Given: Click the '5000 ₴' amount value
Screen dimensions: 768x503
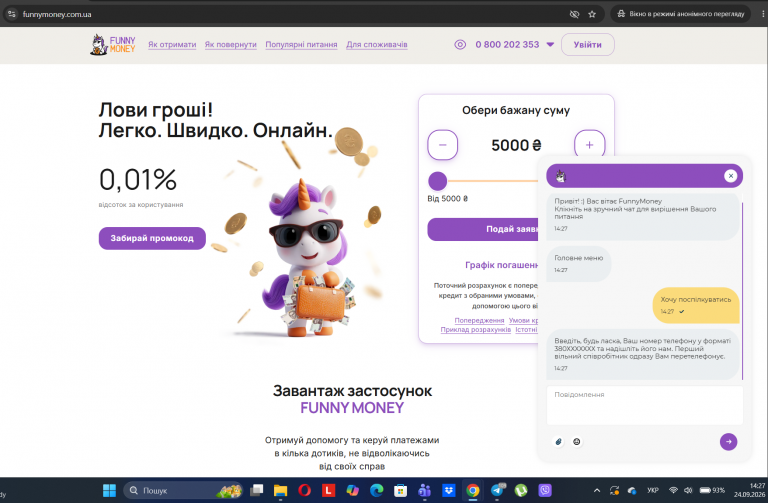Looking at the screenshot, I should point(516,145).
